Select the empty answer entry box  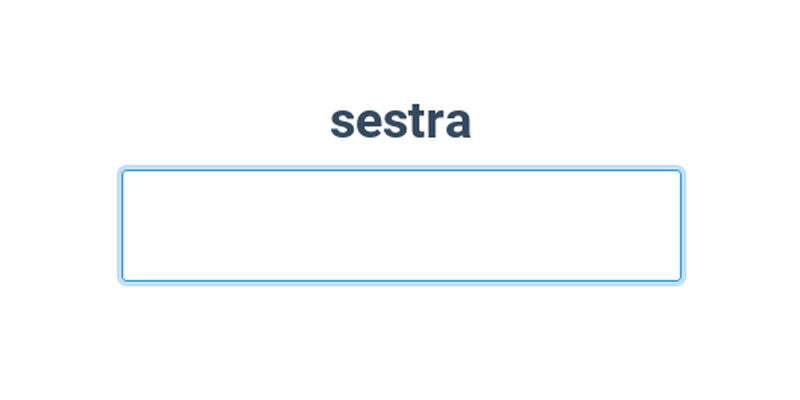click(x=401, y=225)
